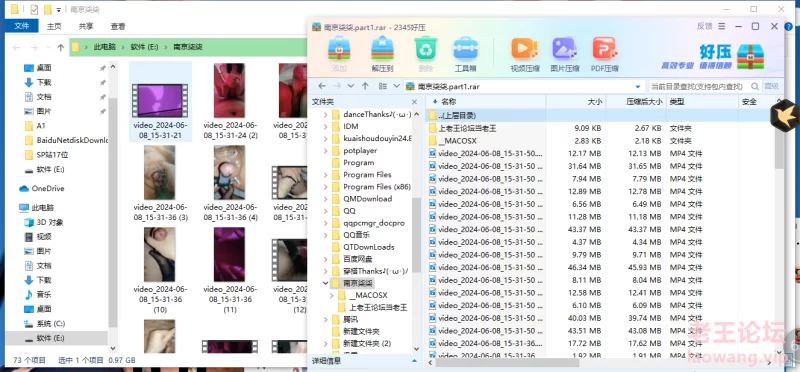Open the 工具箱 toolbox icon
Screen dimensions: 800x372
(x=465, y=54)
